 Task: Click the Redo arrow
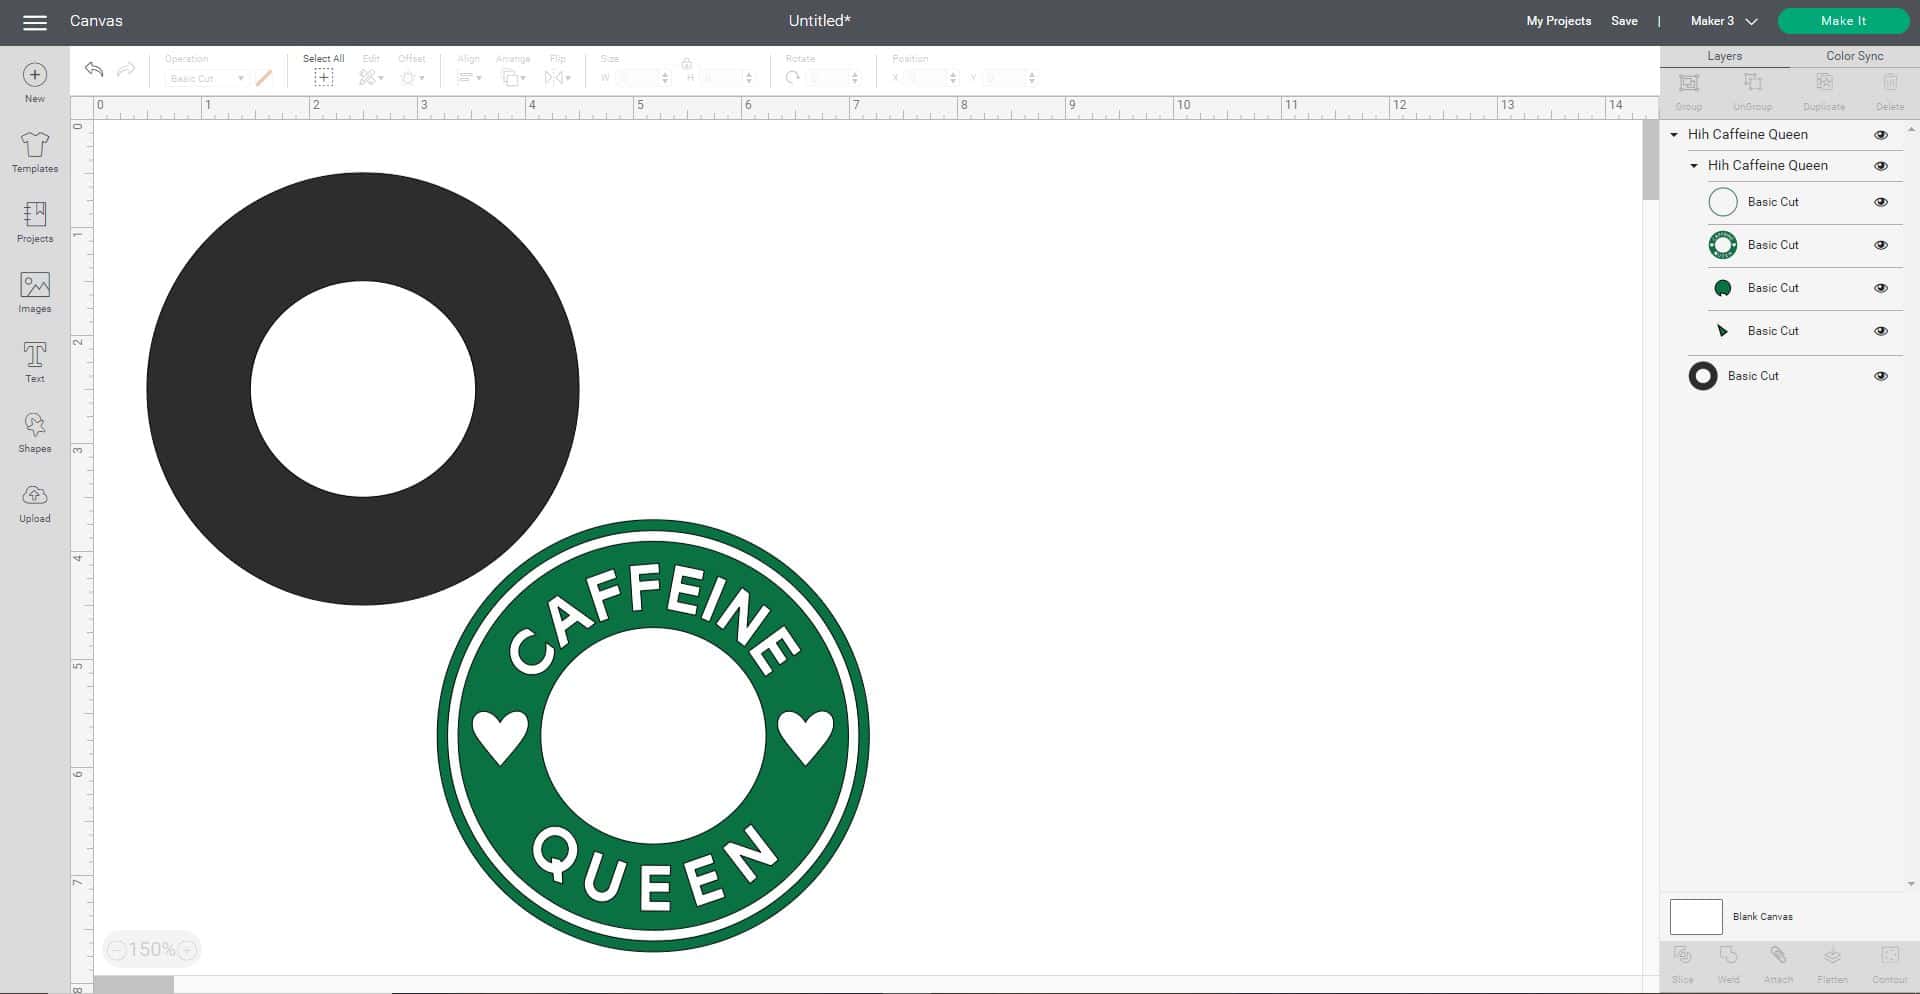(126, 69)
